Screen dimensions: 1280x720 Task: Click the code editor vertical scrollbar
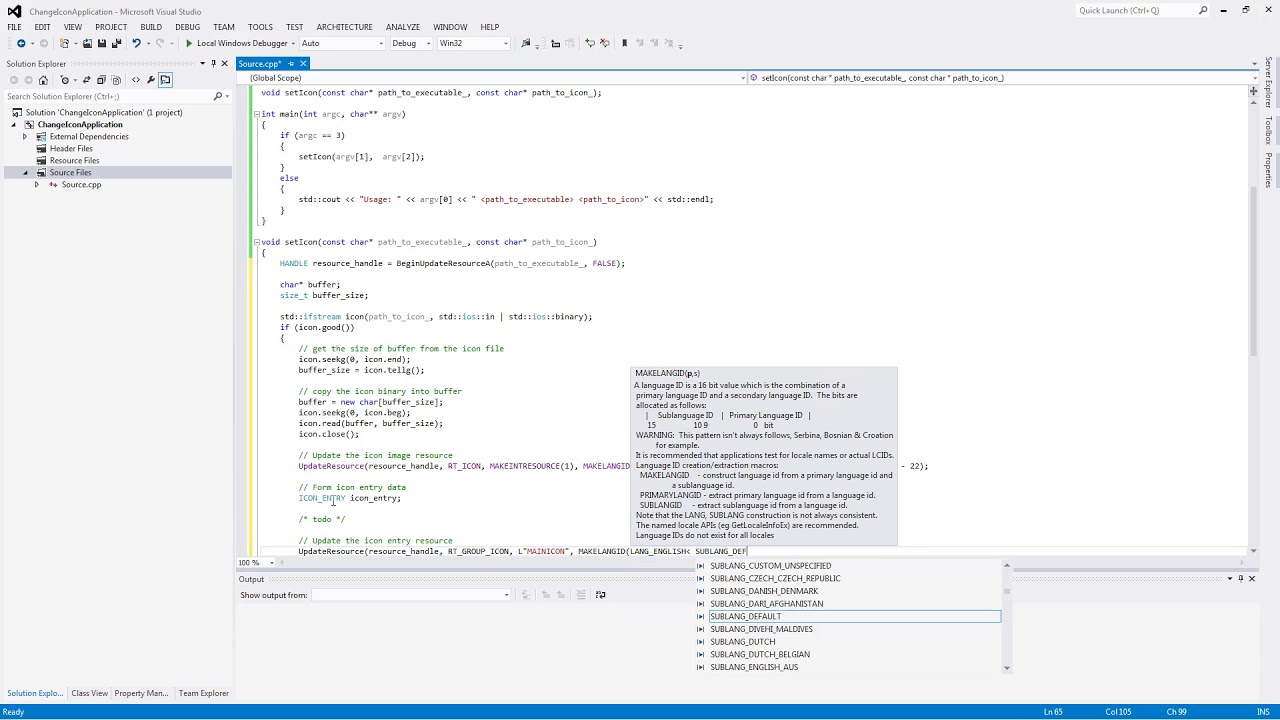pyautogui.click(x=1253, y=270)
